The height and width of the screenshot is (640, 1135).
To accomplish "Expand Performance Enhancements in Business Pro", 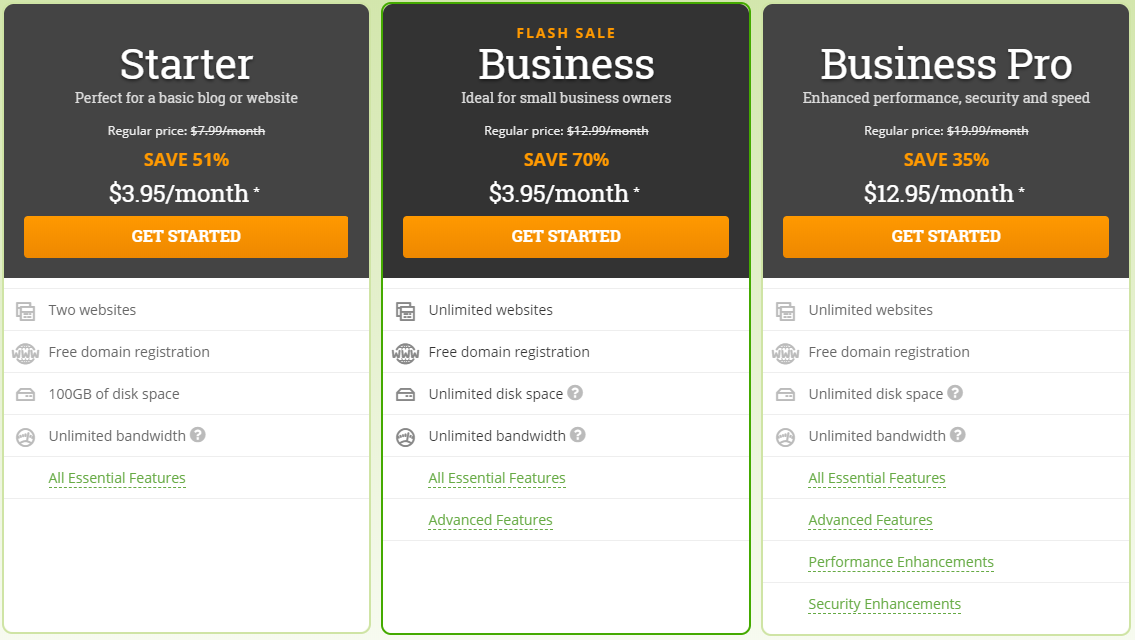I will pyautogui.click(x=901, y=562).
